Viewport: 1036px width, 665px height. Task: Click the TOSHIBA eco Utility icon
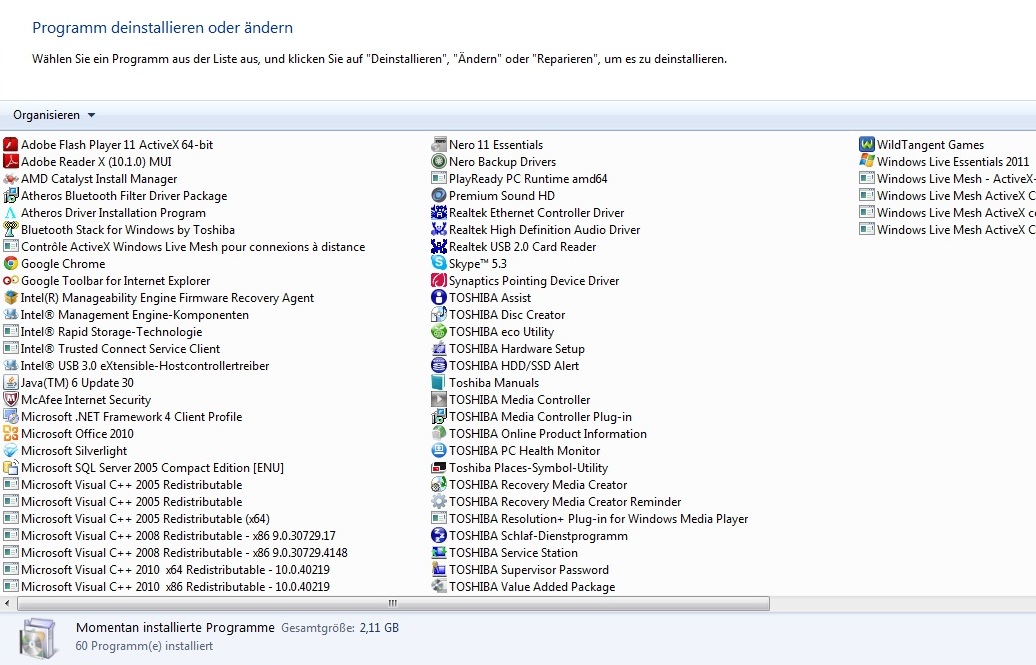439,332
